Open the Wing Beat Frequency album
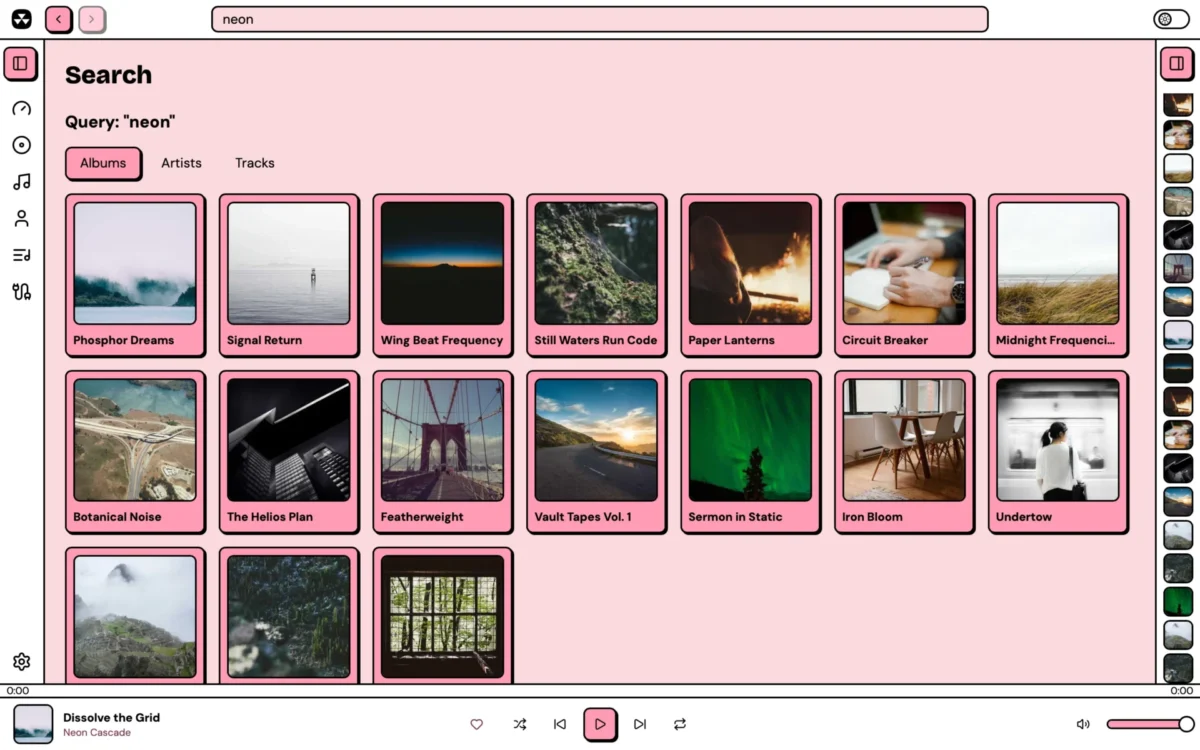 click(443, 275)
